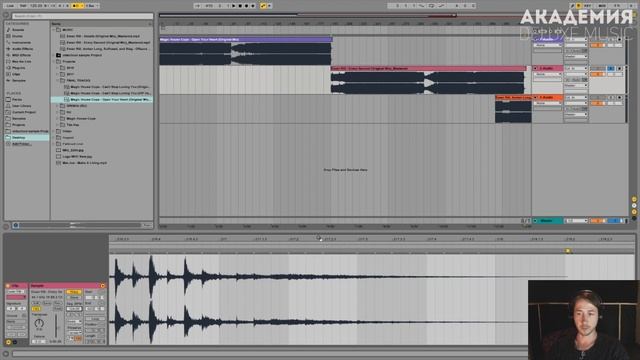This screenshot has width=640, height=360.
Task: Arm the 2 Audio track for recording
Action: pos(620,69)
